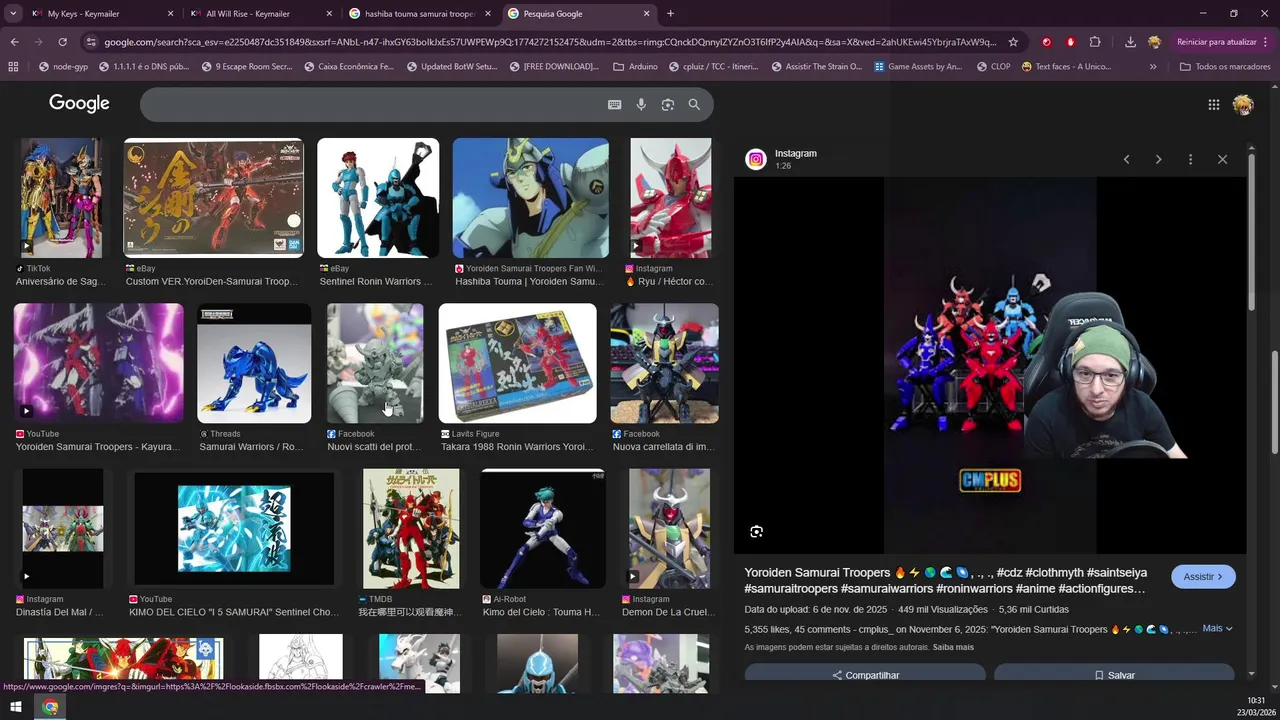
Task: Open the taskbar clock and date
Action: coord(1256,706)
